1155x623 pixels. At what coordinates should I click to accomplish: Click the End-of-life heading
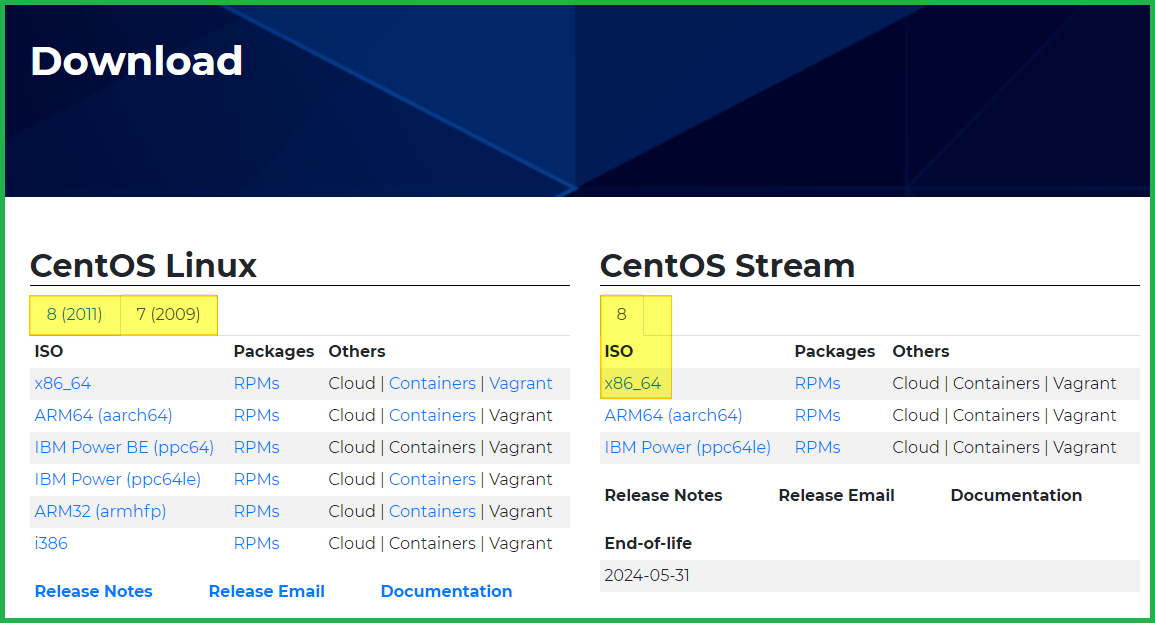648,543
